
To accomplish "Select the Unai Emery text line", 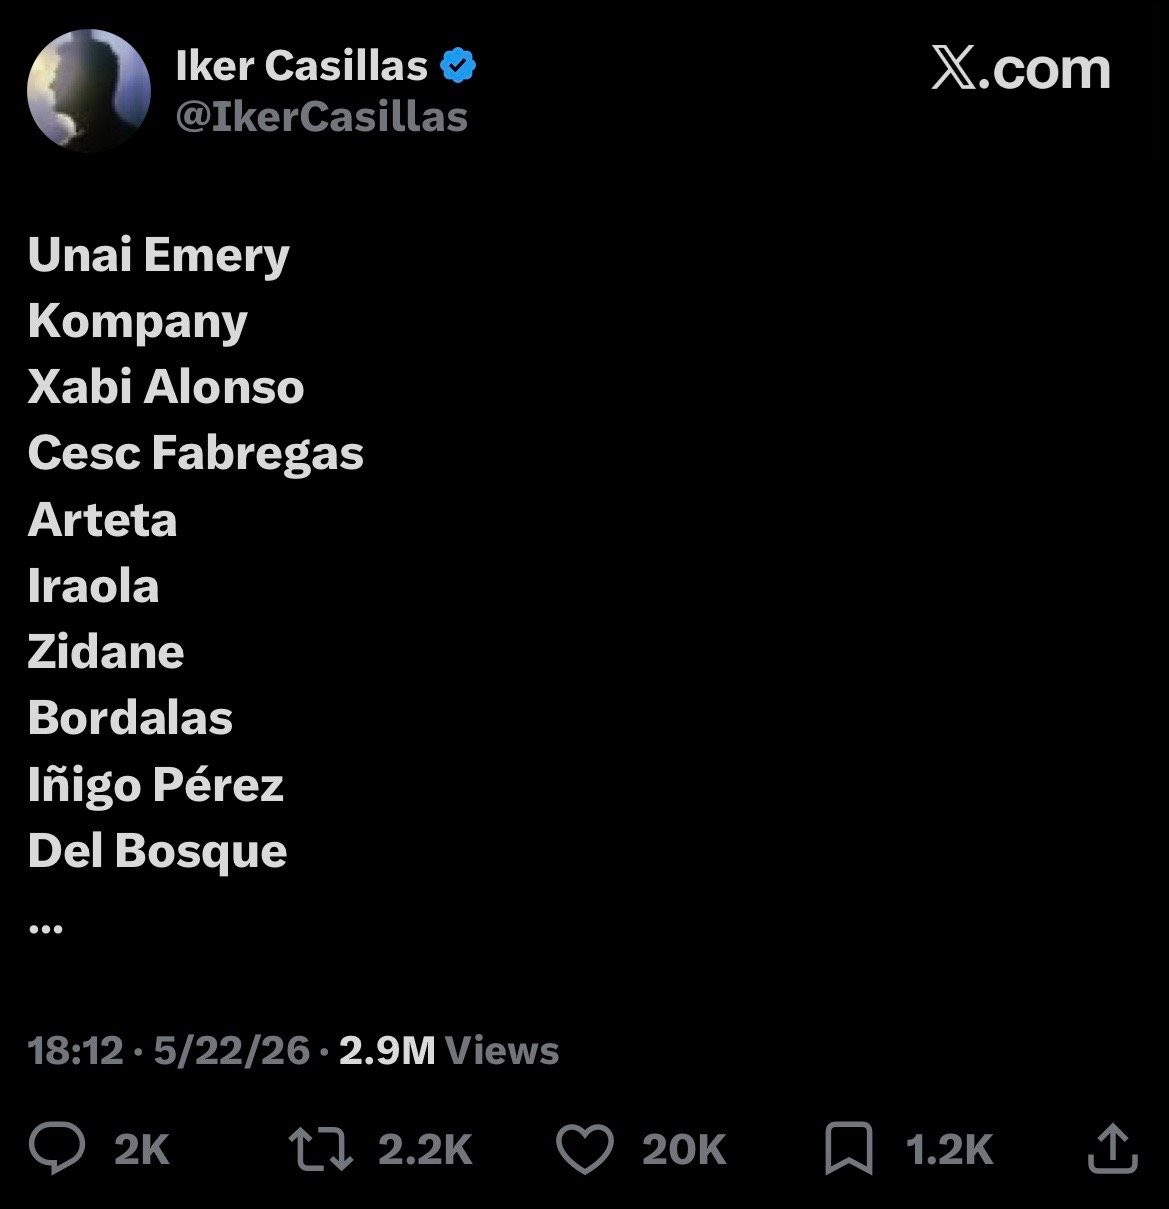I will click(159, 255).
